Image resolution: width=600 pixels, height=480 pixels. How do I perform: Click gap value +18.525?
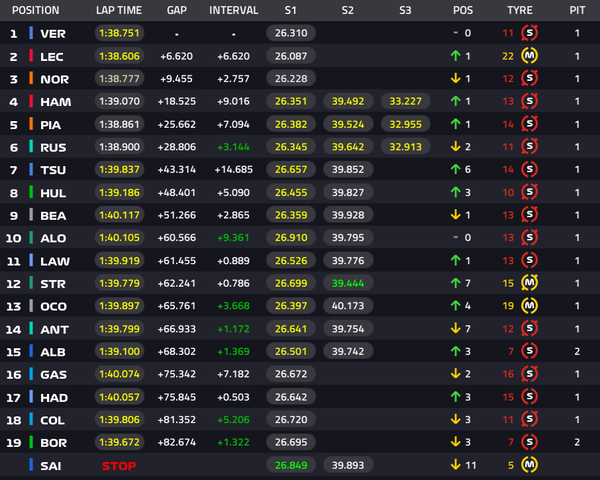point(177,101)
